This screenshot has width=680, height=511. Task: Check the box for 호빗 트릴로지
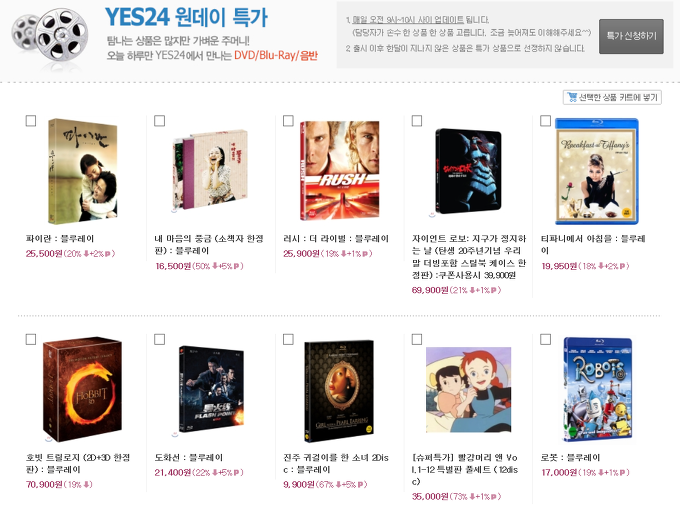tap(31, 339)
